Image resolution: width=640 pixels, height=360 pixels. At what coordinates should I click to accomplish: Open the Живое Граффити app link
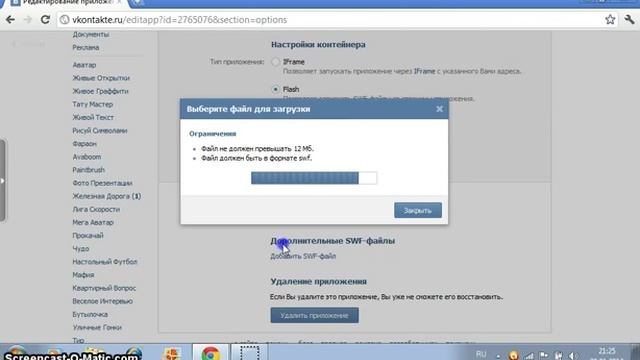click(x=100, y=91)
